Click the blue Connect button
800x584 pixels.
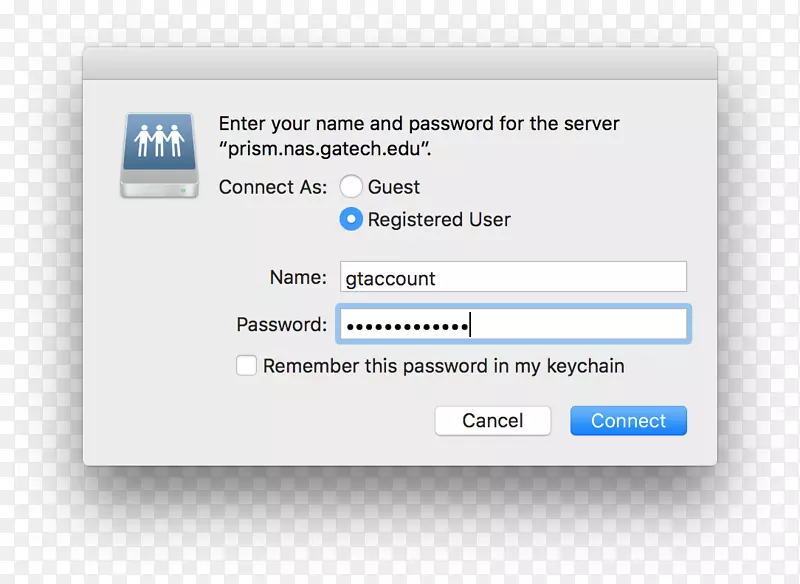coord(628,421)
